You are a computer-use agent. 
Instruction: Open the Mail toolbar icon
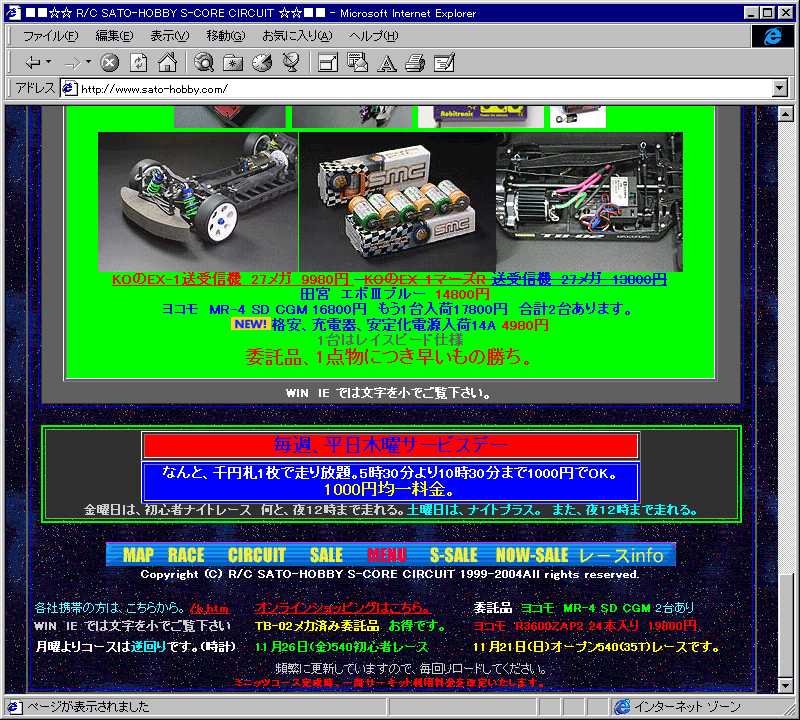(357, 62)
